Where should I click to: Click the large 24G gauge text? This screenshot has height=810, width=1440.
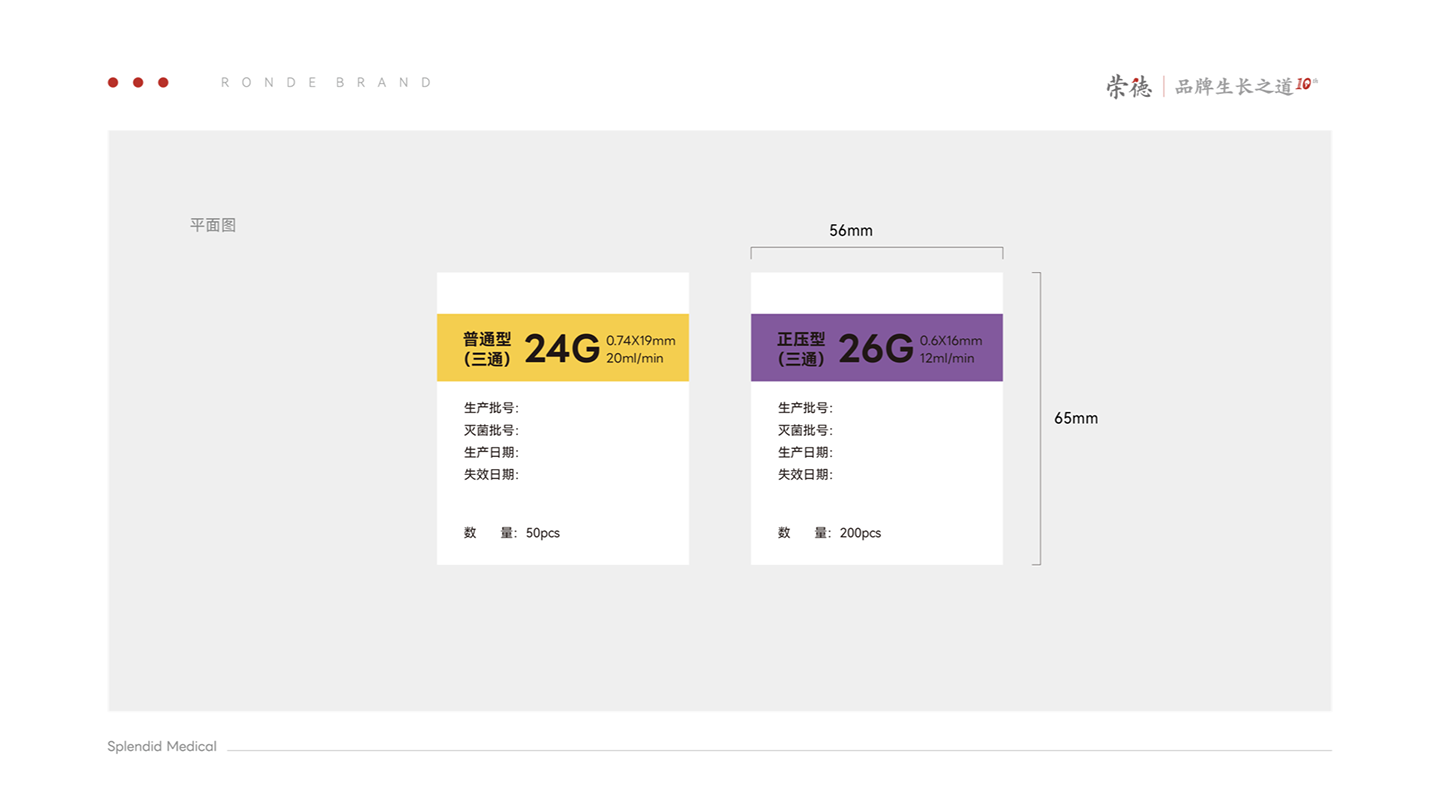pyautogui.click(x=562, y=349)
